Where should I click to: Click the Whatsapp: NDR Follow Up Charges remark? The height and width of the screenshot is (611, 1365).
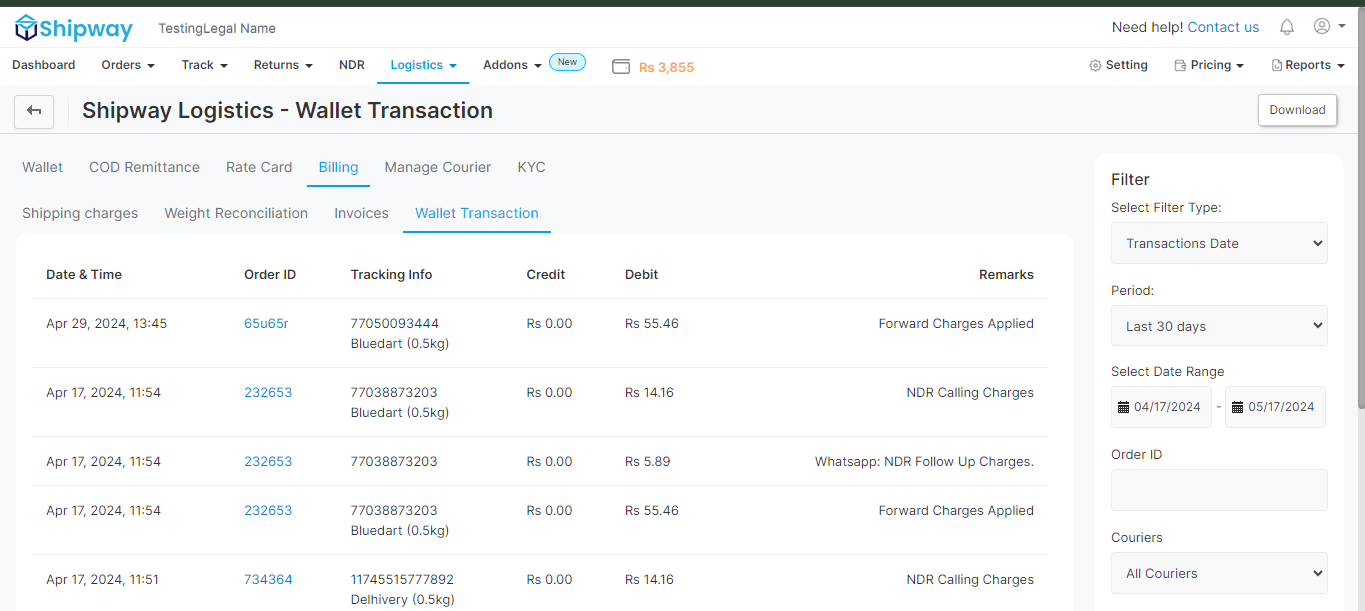(924, 462)
